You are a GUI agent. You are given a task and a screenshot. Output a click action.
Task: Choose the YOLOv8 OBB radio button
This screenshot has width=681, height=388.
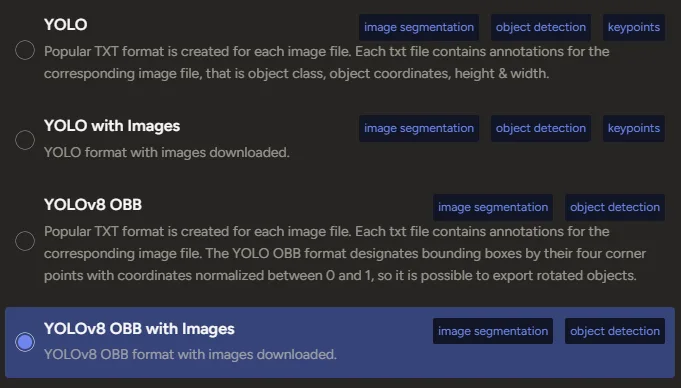tap(25, 241)
